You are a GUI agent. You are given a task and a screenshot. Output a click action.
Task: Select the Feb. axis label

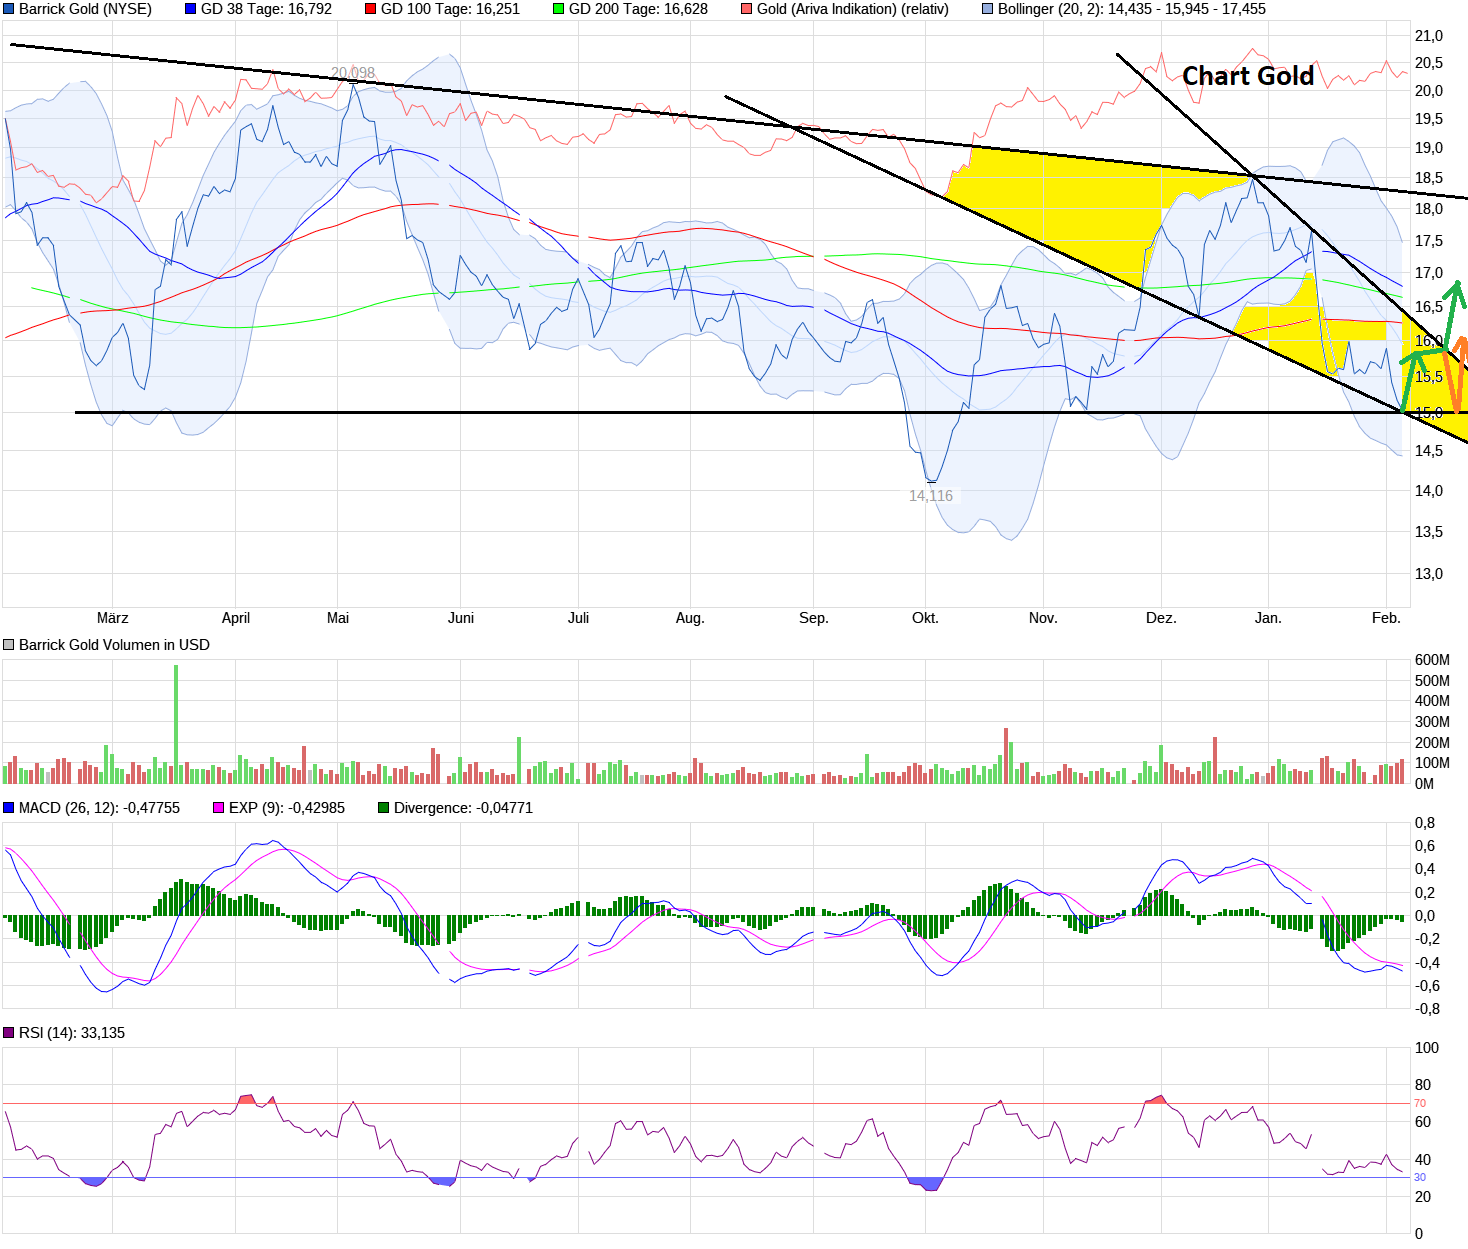1386,618
